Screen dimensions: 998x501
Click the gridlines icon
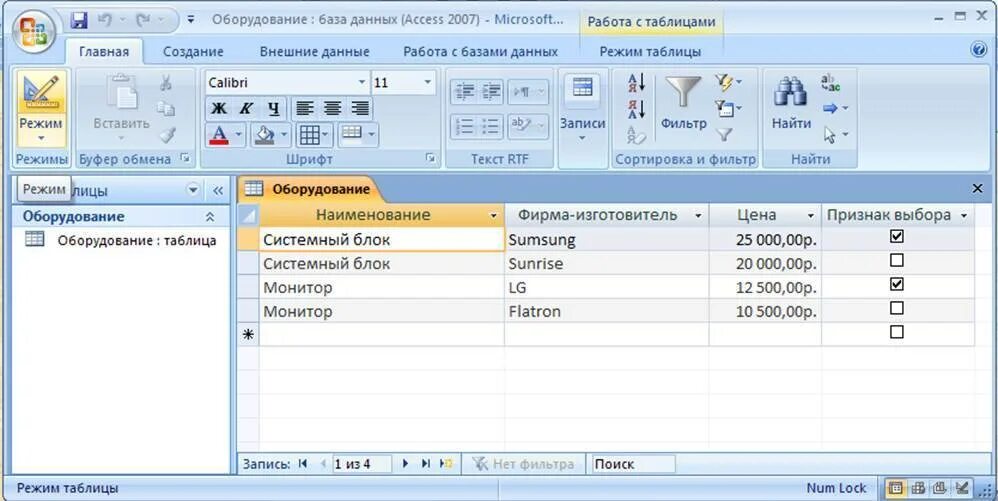pyautogui.click(x=309, y=134)
